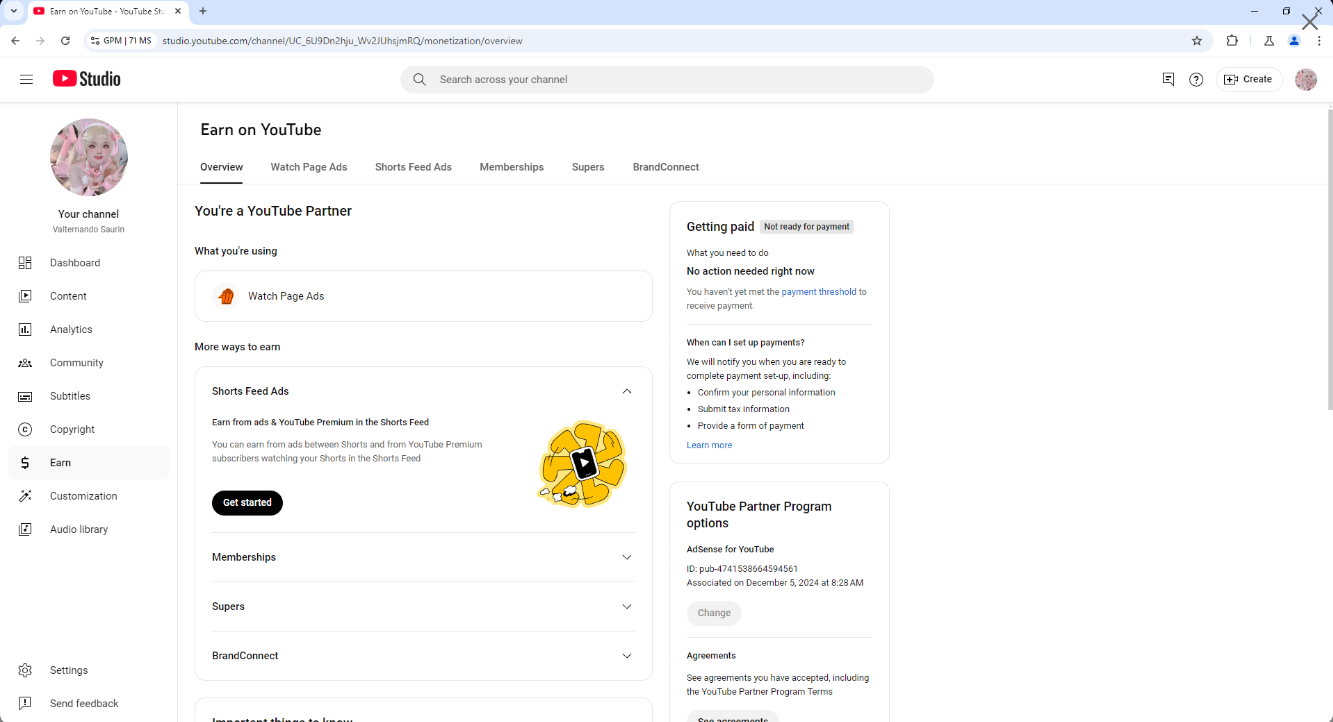
Task: Click the Watch Page Ads orange icon
Action: 226,296
